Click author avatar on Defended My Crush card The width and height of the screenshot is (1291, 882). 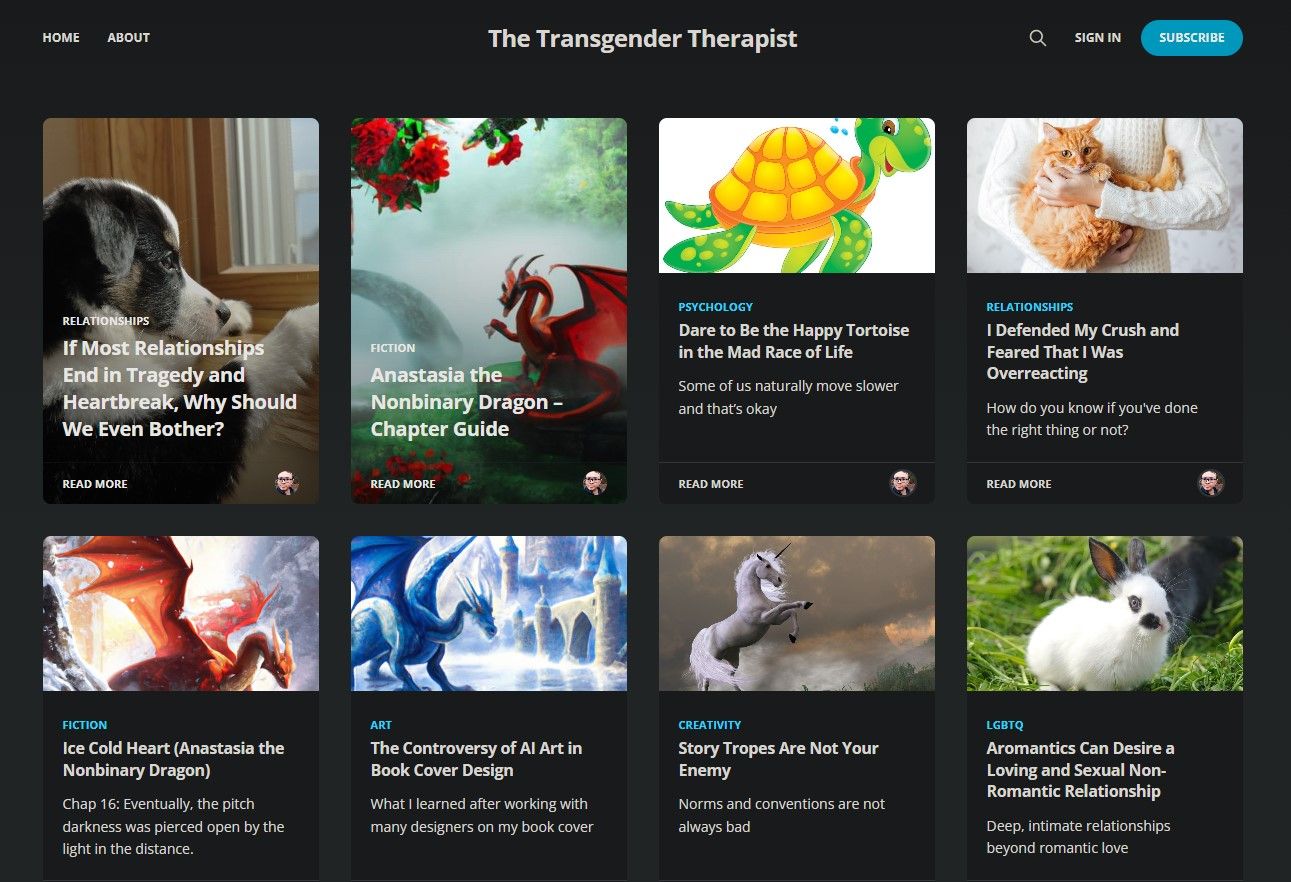pyautogui.click(x=1211, y=483)
